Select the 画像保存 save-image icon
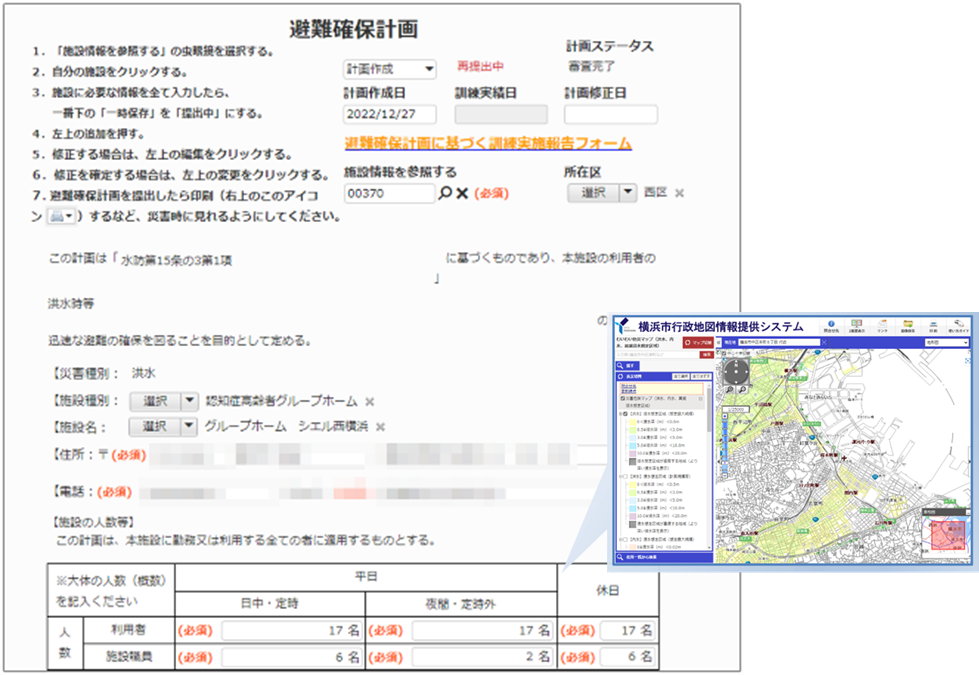 click(908, 325)
